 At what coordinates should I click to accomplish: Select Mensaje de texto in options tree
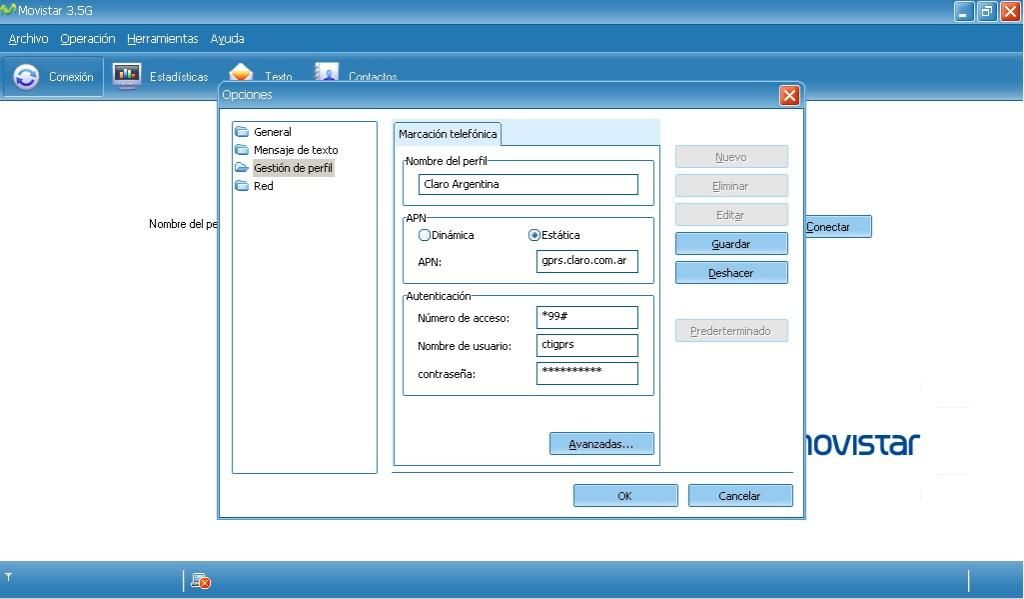tap(296, 150)
